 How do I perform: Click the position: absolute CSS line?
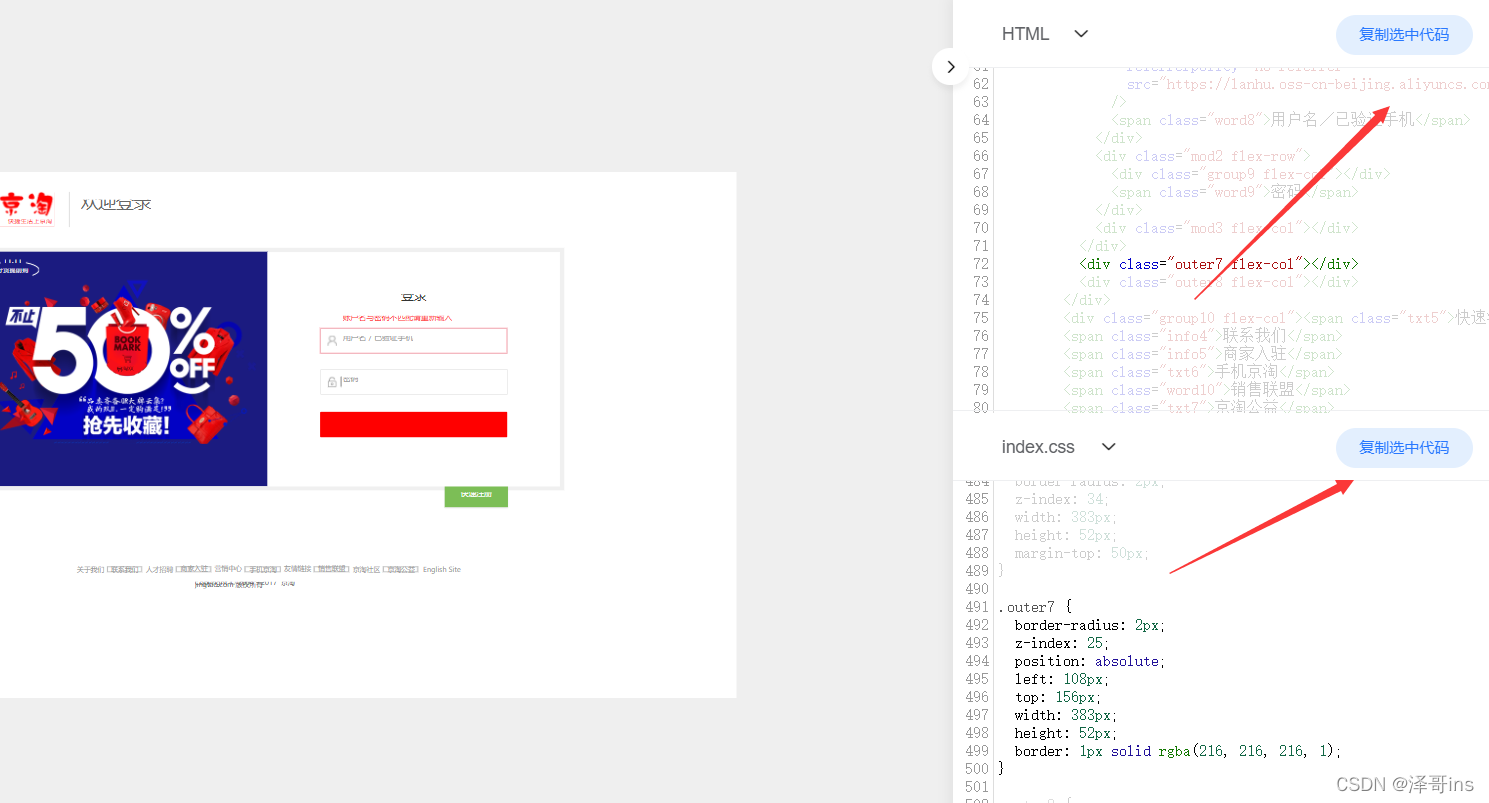pyautogui.click(x=1090, y=661)
